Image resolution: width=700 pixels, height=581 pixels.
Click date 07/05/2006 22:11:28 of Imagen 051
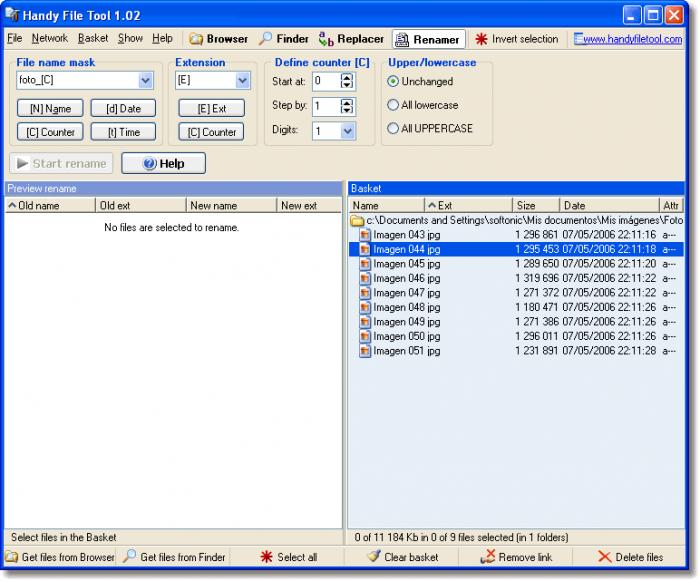point(609,351)
